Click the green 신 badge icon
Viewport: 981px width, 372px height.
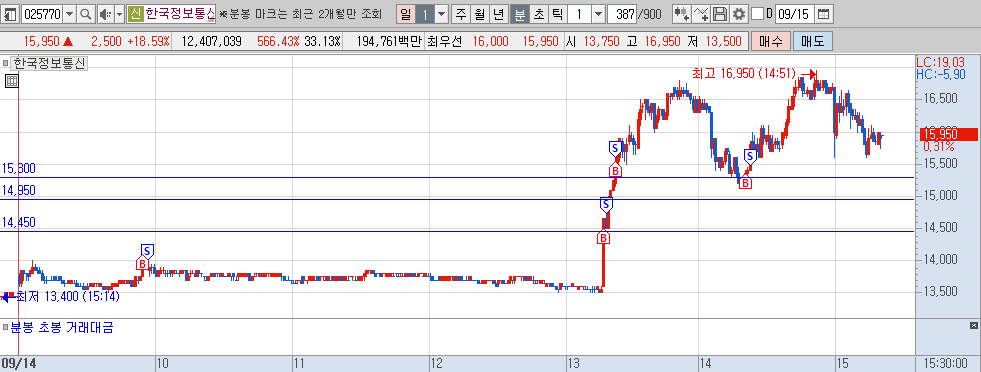tap(135, 14)
